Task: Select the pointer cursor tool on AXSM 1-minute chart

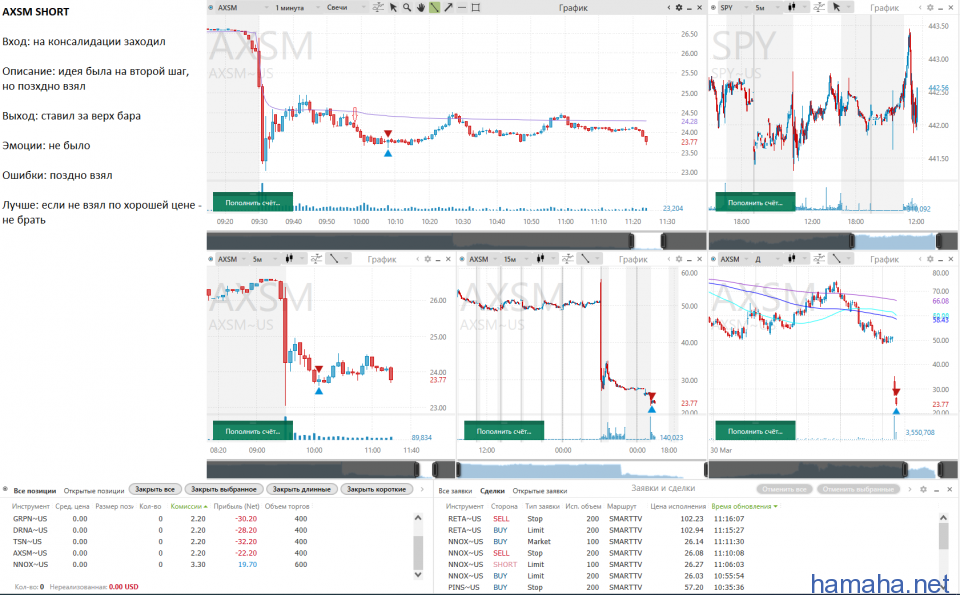Action: click(393, 7)
